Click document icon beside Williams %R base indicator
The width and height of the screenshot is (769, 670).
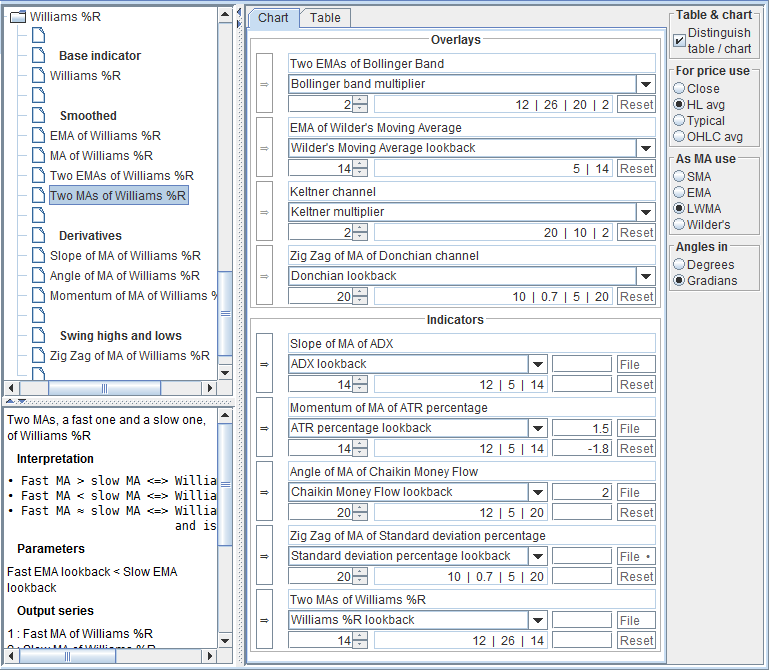point(38,76)
